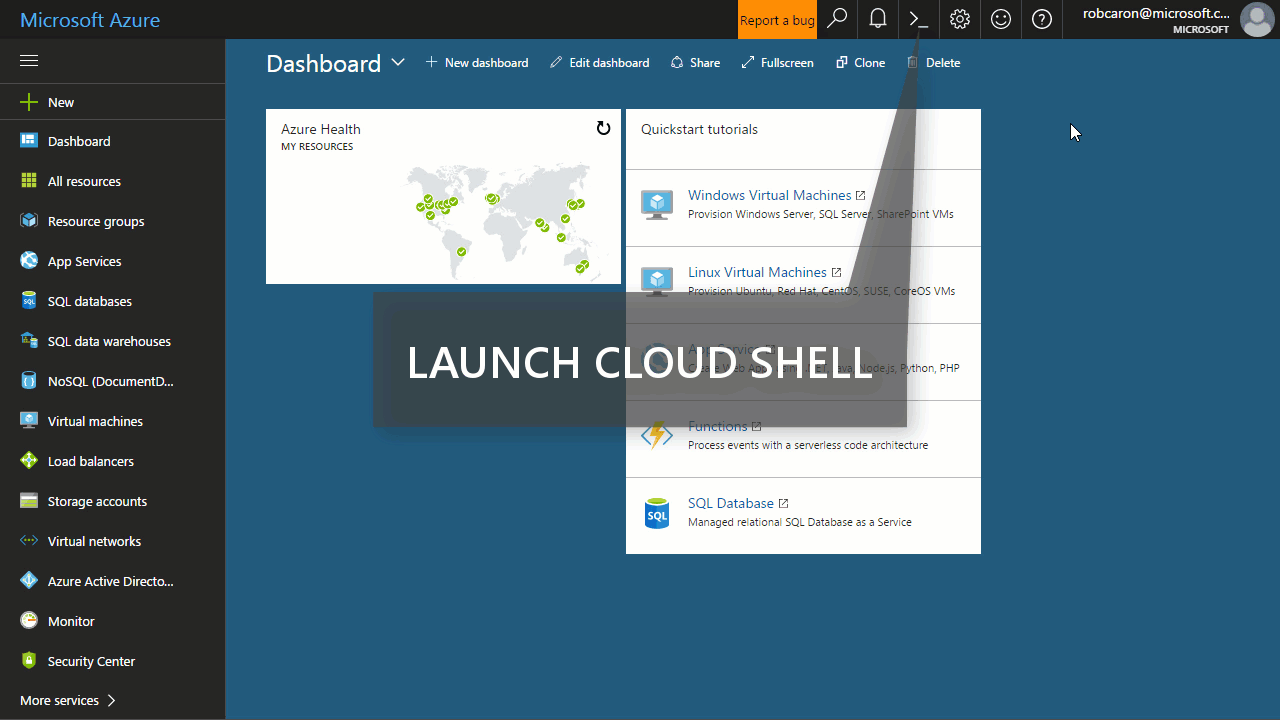Click the Azure Health tile title

tap(321, 129)
